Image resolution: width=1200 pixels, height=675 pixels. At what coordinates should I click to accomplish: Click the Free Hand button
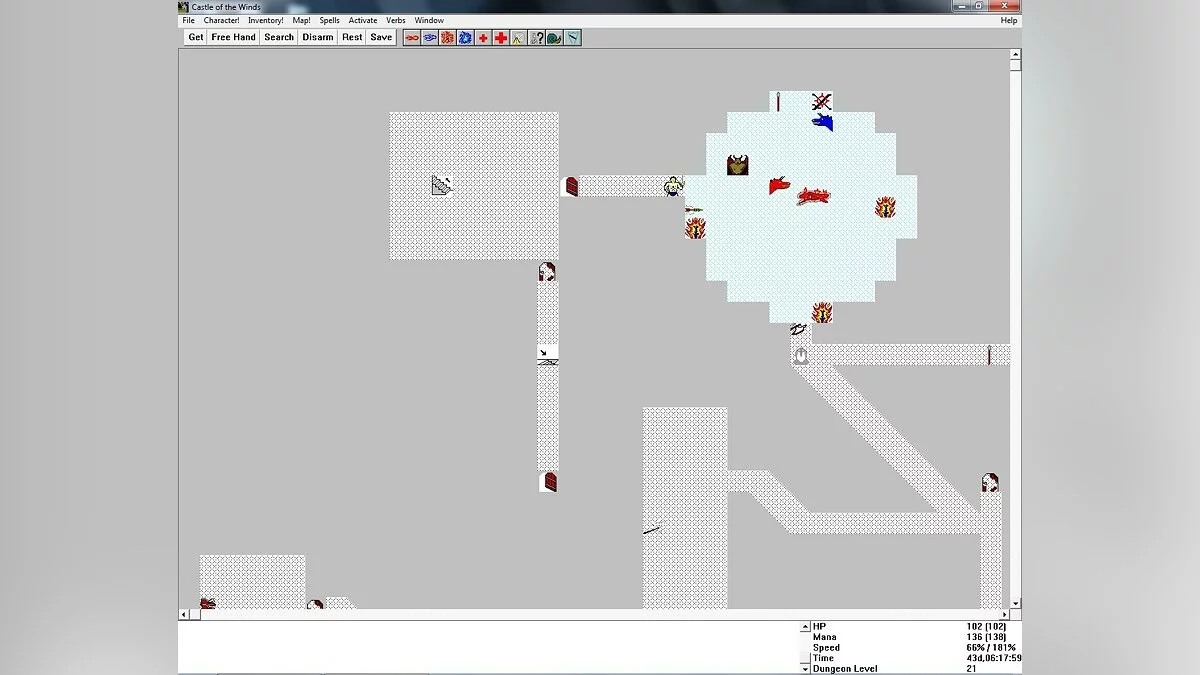tap(233, 37)
